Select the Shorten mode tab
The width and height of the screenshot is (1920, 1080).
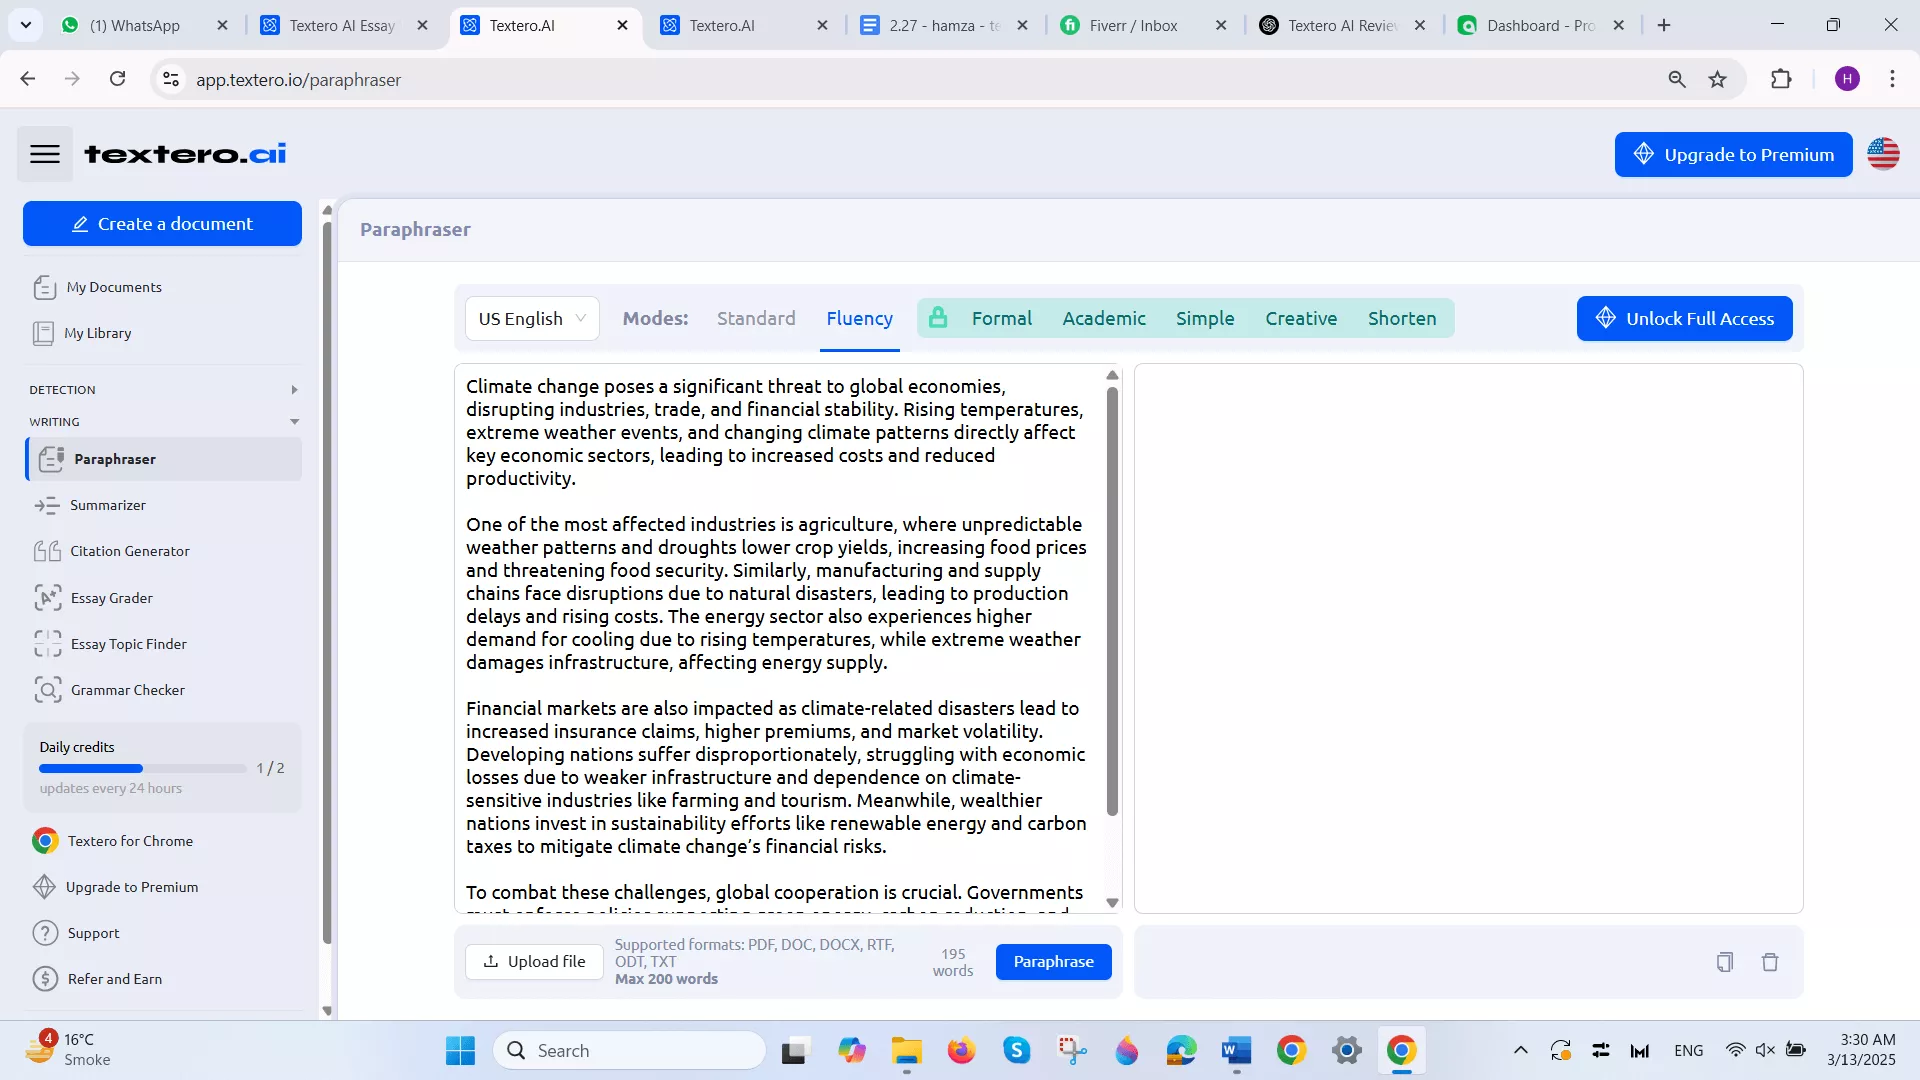click(x=1401, y=318)
